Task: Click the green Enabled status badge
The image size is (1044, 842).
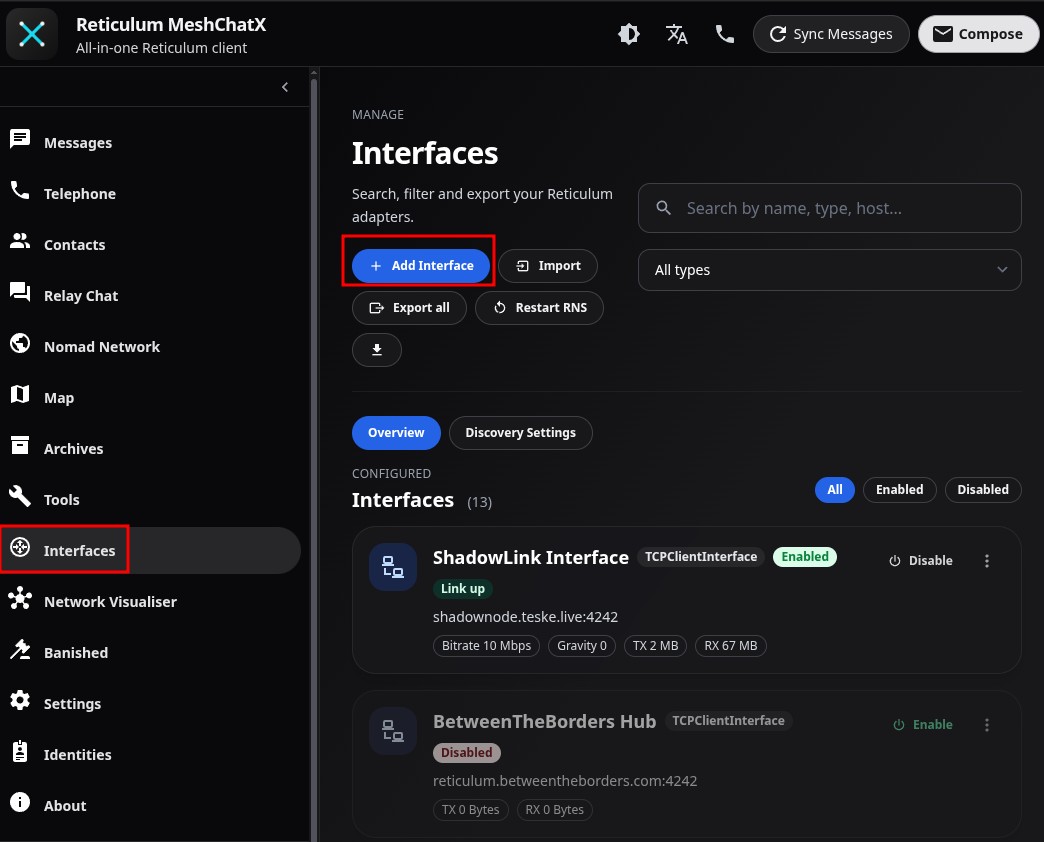Action: [x=805, y=556]
